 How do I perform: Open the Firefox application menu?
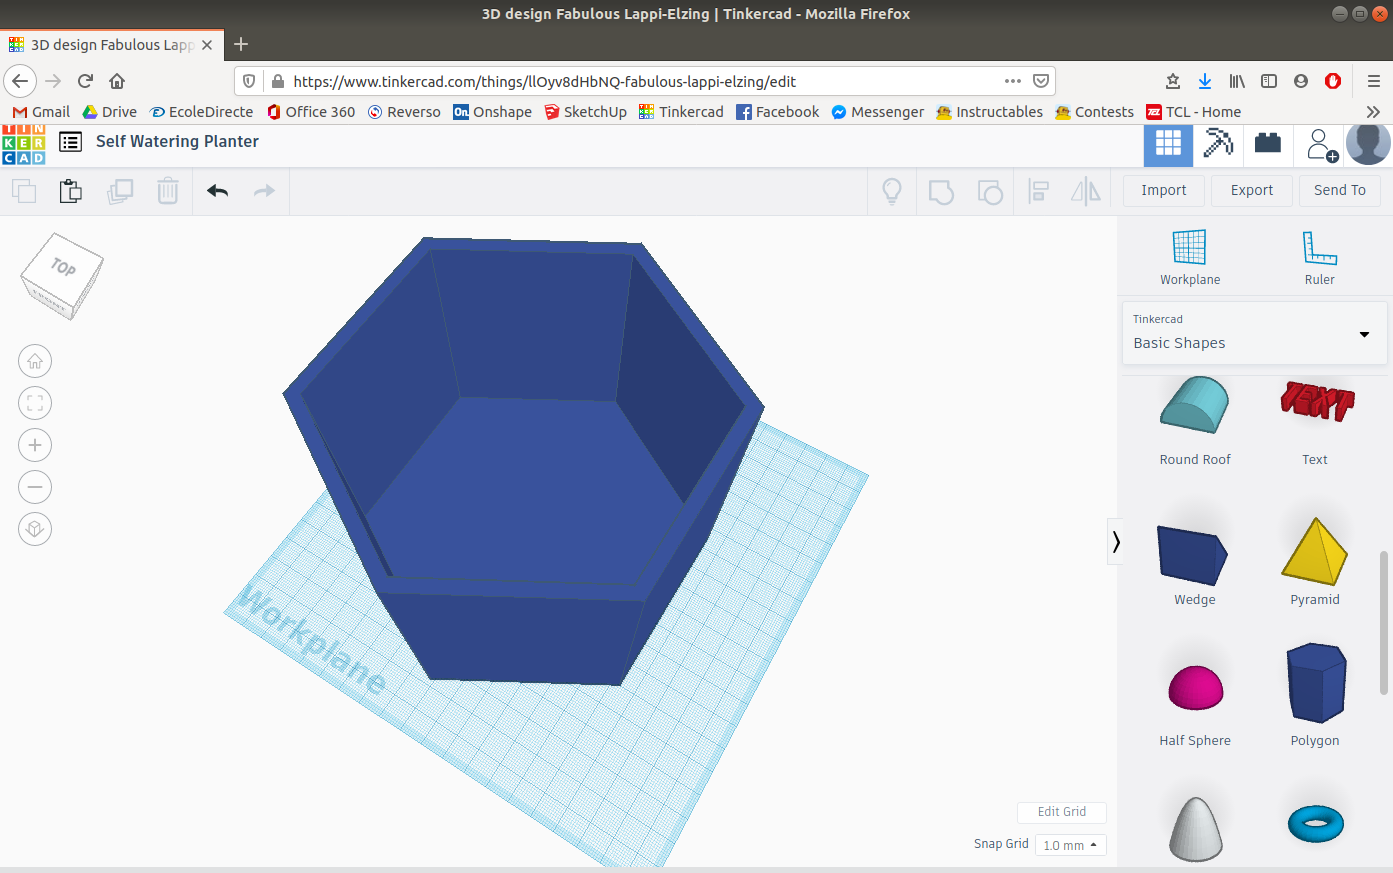tap(1374, 80)
